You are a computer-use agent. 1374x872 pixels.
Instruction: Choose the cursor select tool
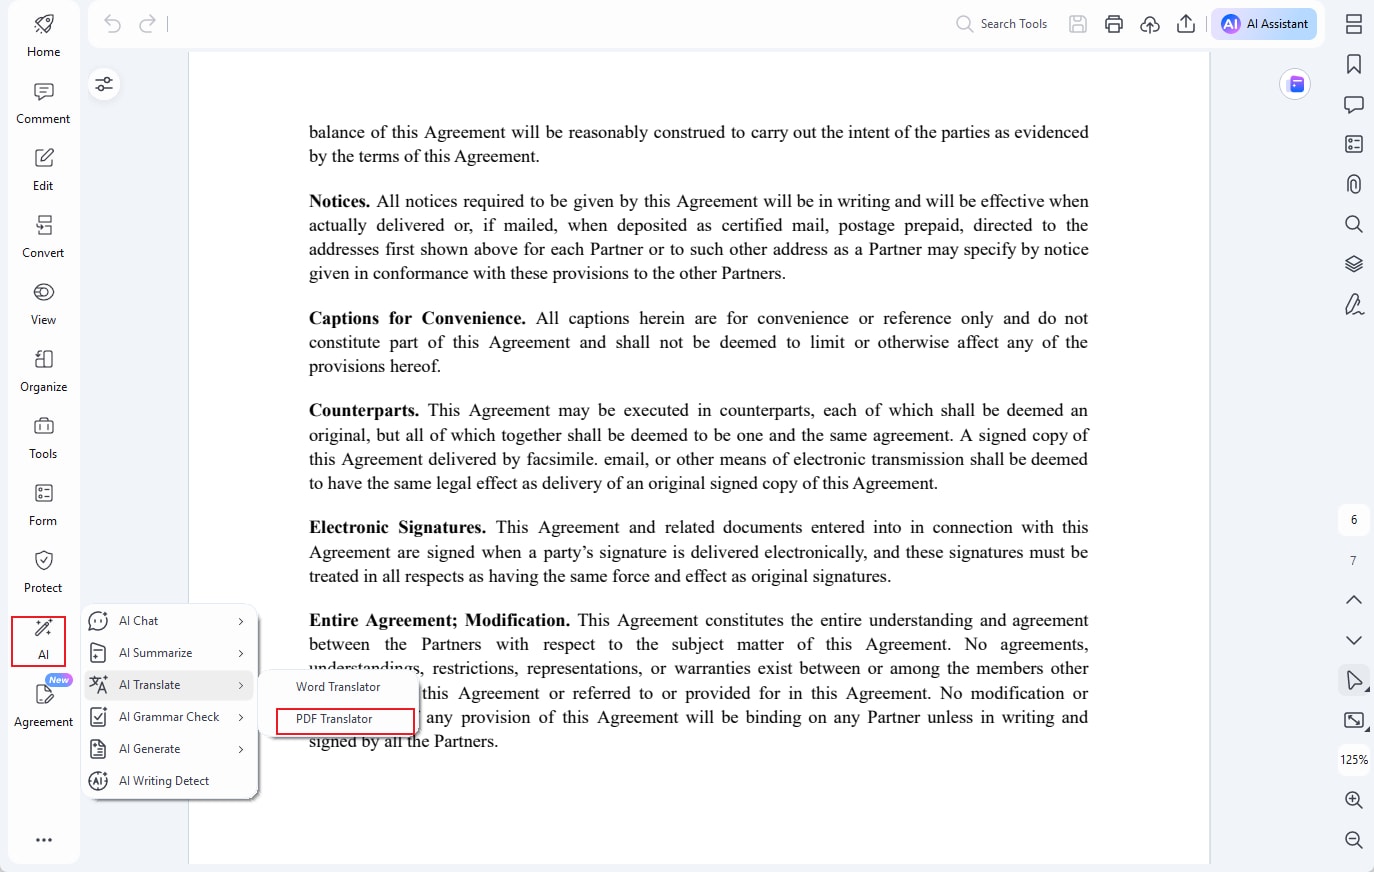pyautogui.click(x=1354, y=680)
